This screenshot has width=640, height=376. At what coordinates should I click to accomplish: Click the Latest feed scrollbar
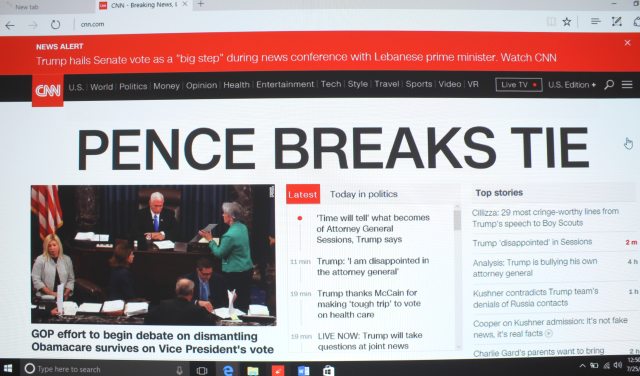point(457,278)
